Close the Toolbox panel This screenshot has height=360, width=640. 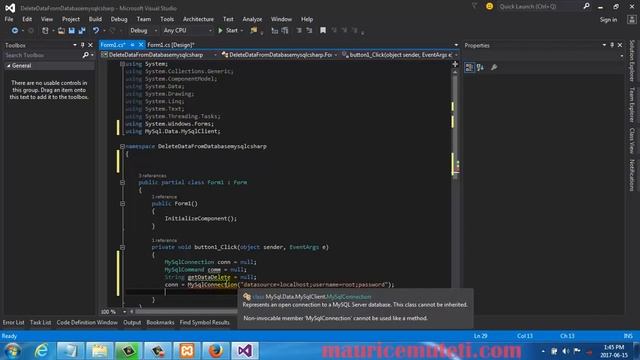tap(90, 45)
